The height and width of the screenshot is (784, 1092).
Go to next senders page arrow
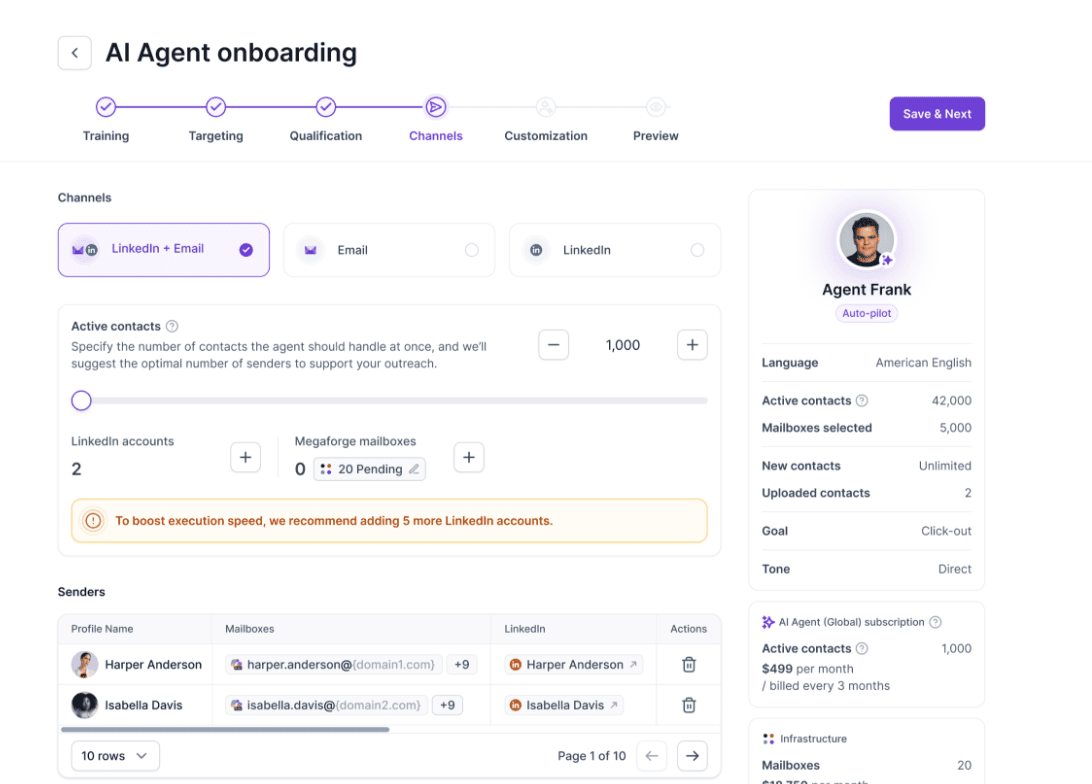(x=692, y=756)
